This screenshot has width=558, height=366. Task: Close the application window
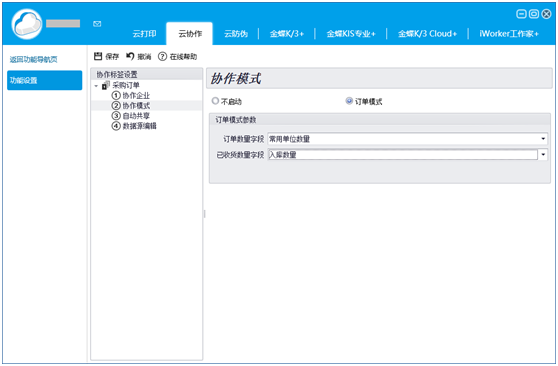point(546,14)
